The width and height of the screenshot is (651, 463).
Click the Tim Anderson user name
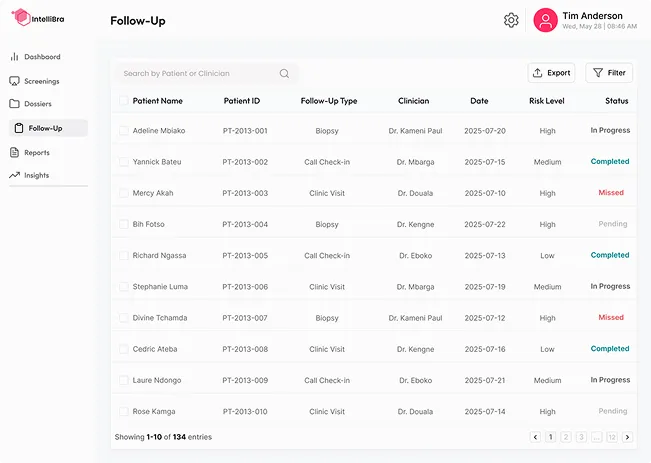point(592,16)
